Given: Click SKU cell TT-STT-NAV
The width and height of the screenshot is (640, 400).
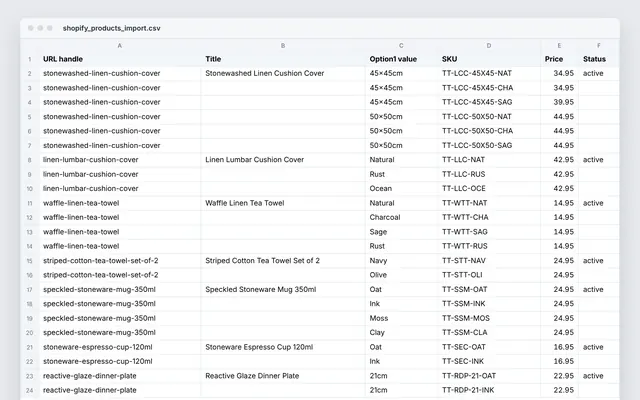Looking at the screenshot, I should pyautogui.click(x=489, y=261).
